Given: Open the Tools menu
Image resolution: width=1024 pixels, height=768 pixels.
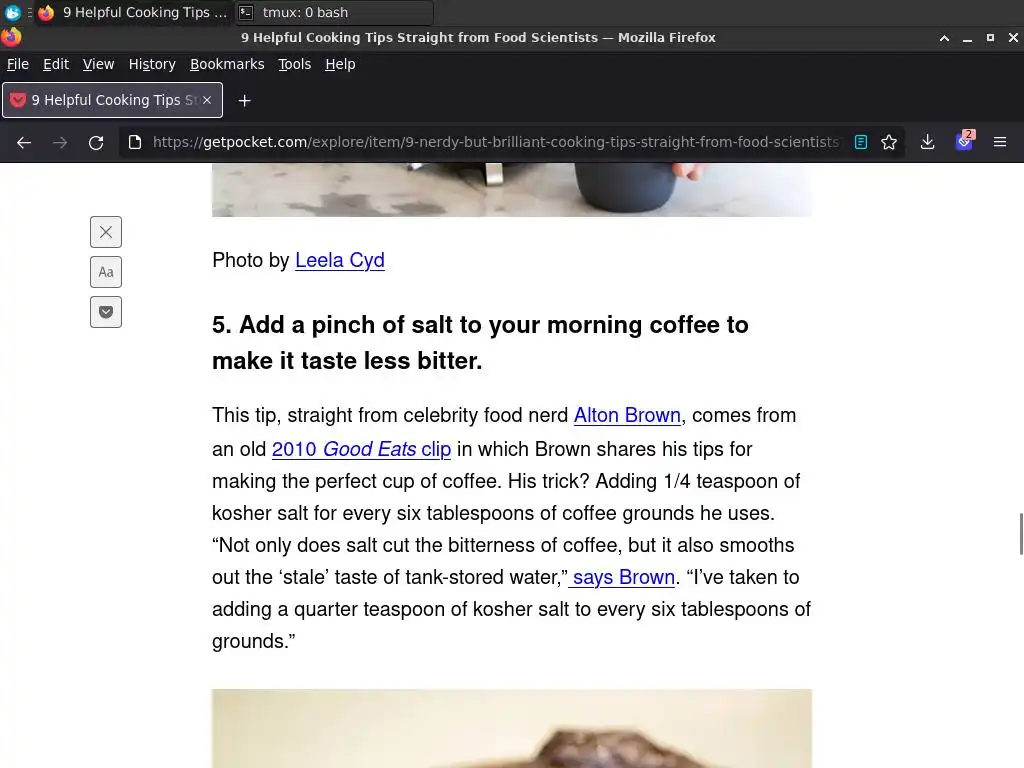Looking at the screenshot, I should [x=295, y=64].
